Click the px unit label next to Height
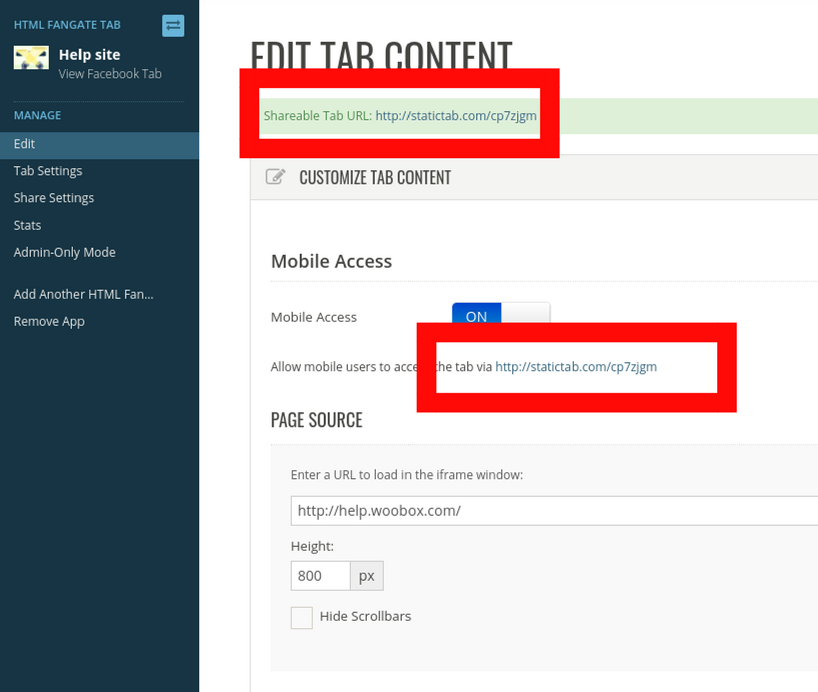Image resolution: width=818 pixels, height=692 pixels. 366,576
